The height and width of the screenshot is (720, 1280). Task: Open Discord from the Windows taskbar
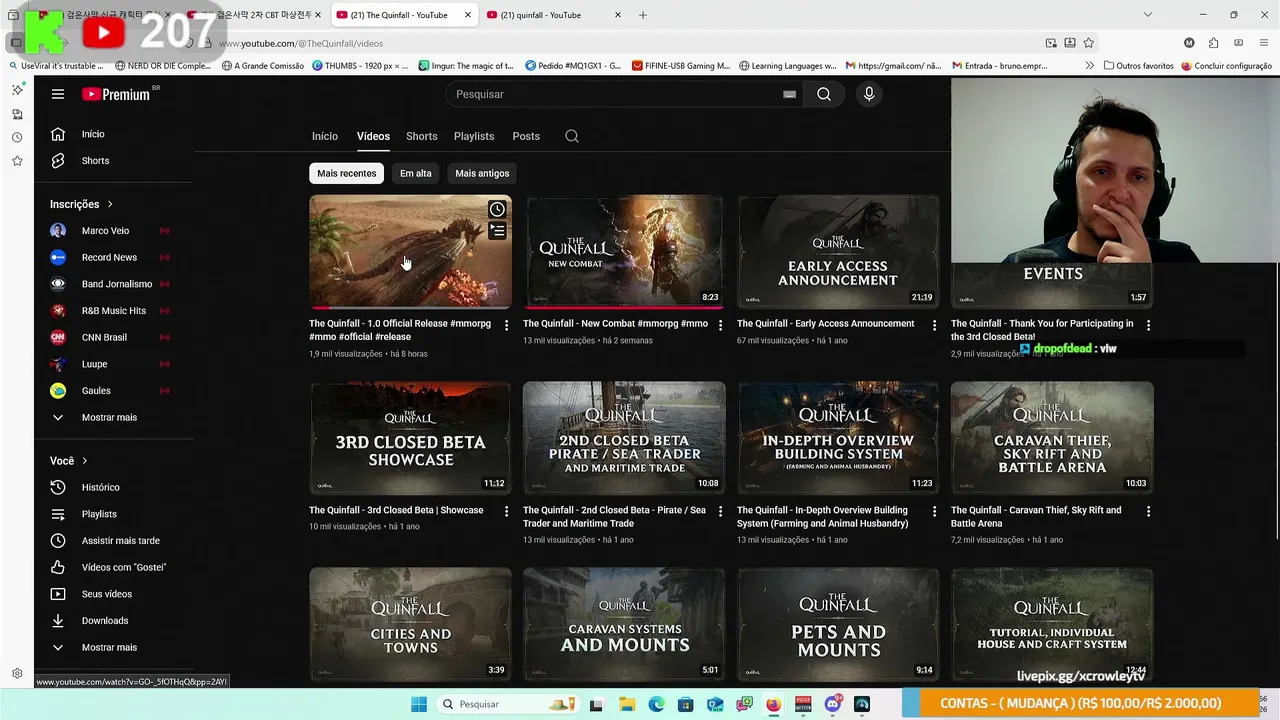click(832, 704)
